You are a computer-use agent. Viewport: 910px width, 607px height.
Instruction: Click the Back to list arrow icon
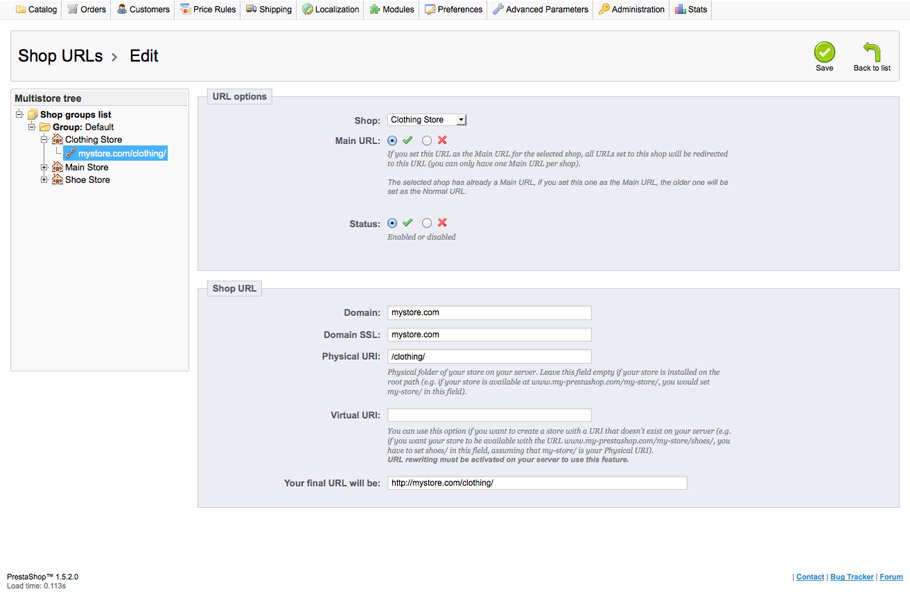[871, 52]
